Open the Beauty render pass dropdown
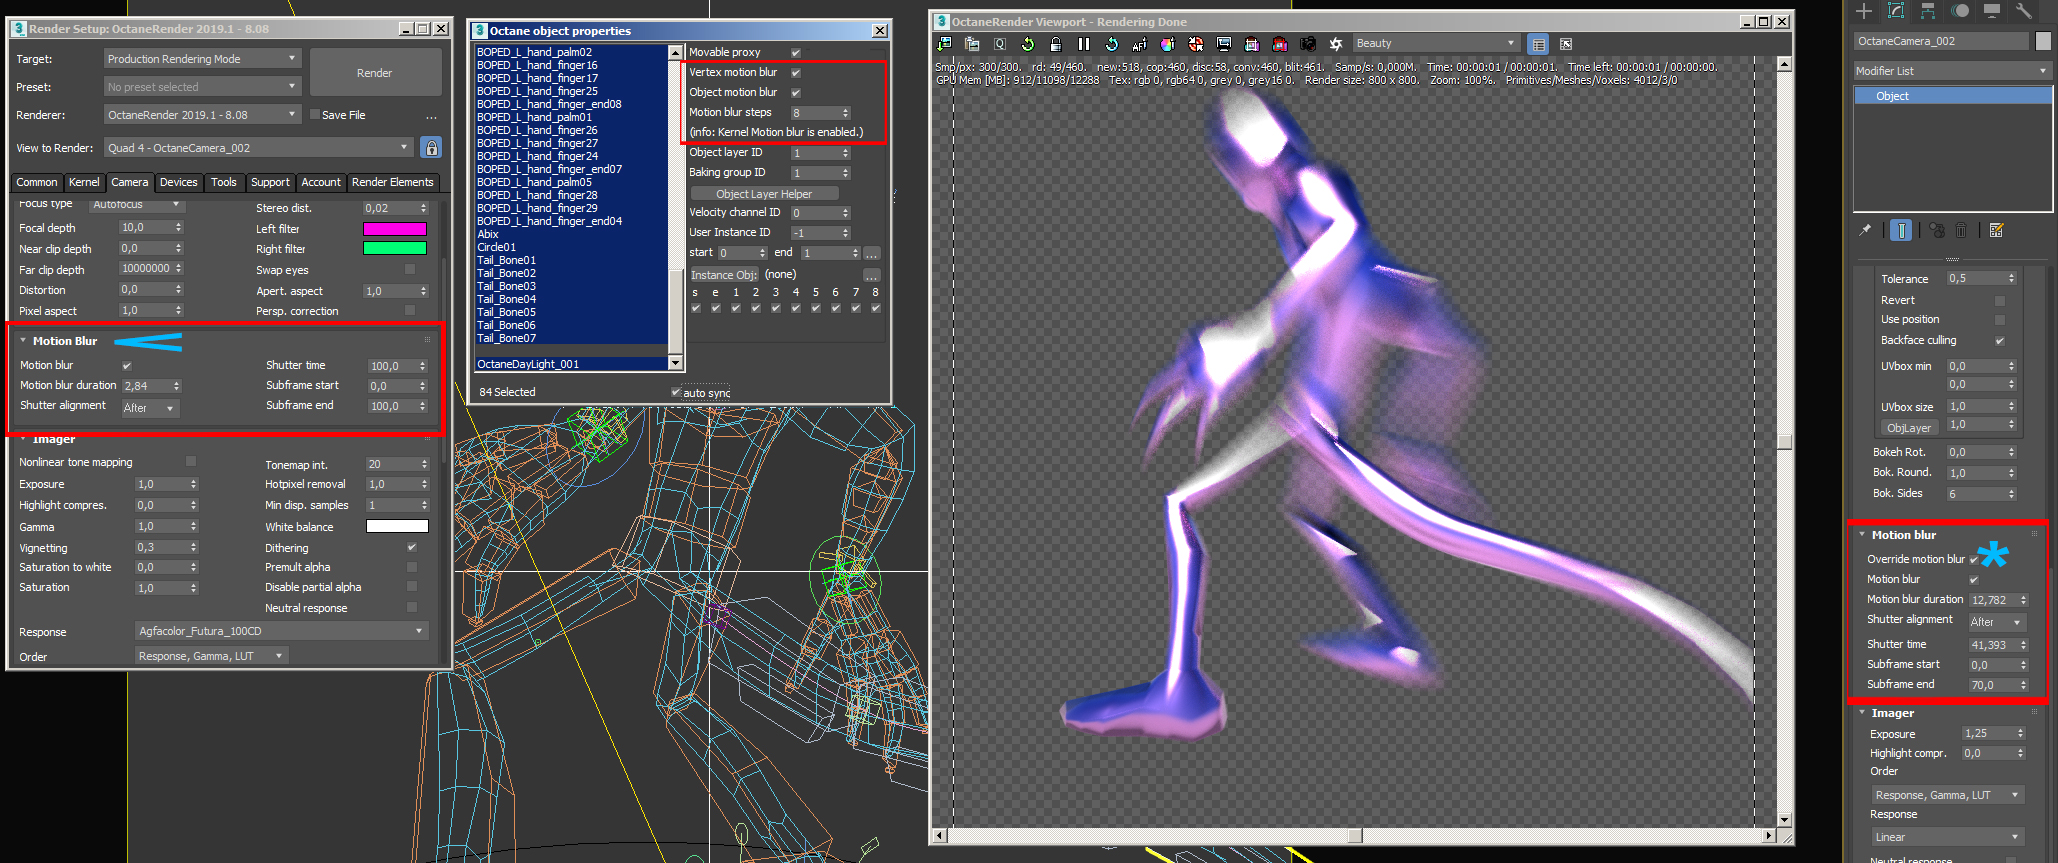2058x863 pixels. tap(1436, 44)
